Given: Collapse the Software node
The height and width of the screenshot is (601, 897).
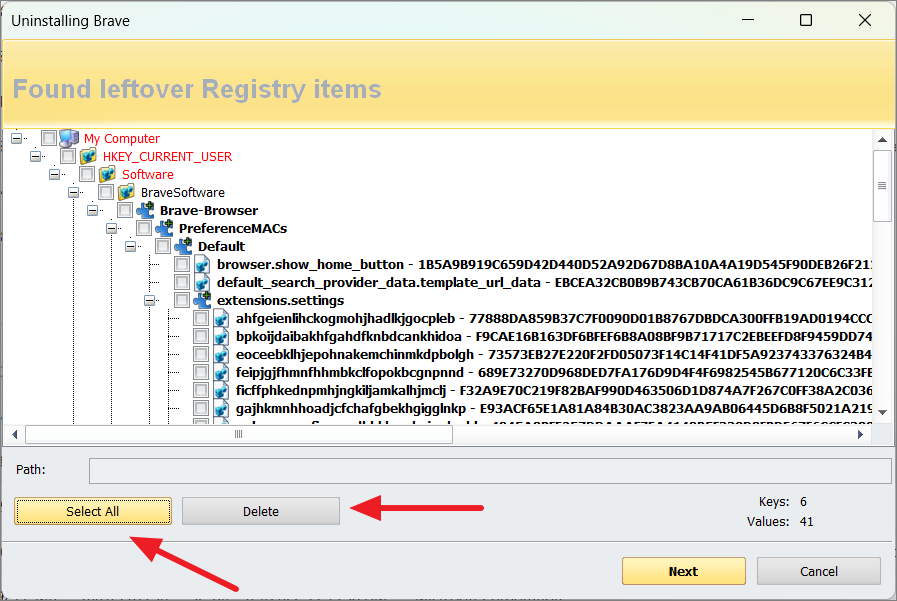Looking at the screenshot, I should [54, 174].
